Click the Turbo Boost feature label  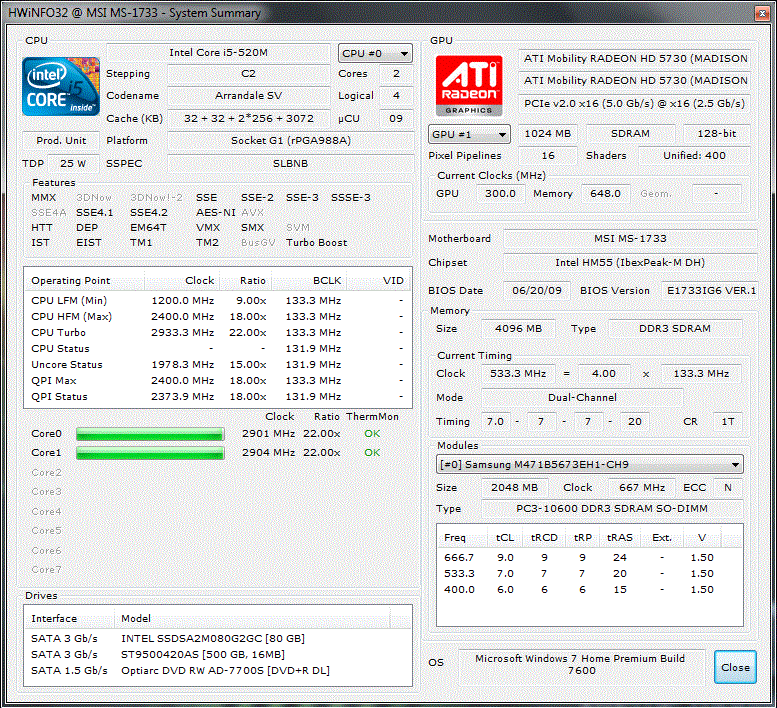click(x=317, y=242)
